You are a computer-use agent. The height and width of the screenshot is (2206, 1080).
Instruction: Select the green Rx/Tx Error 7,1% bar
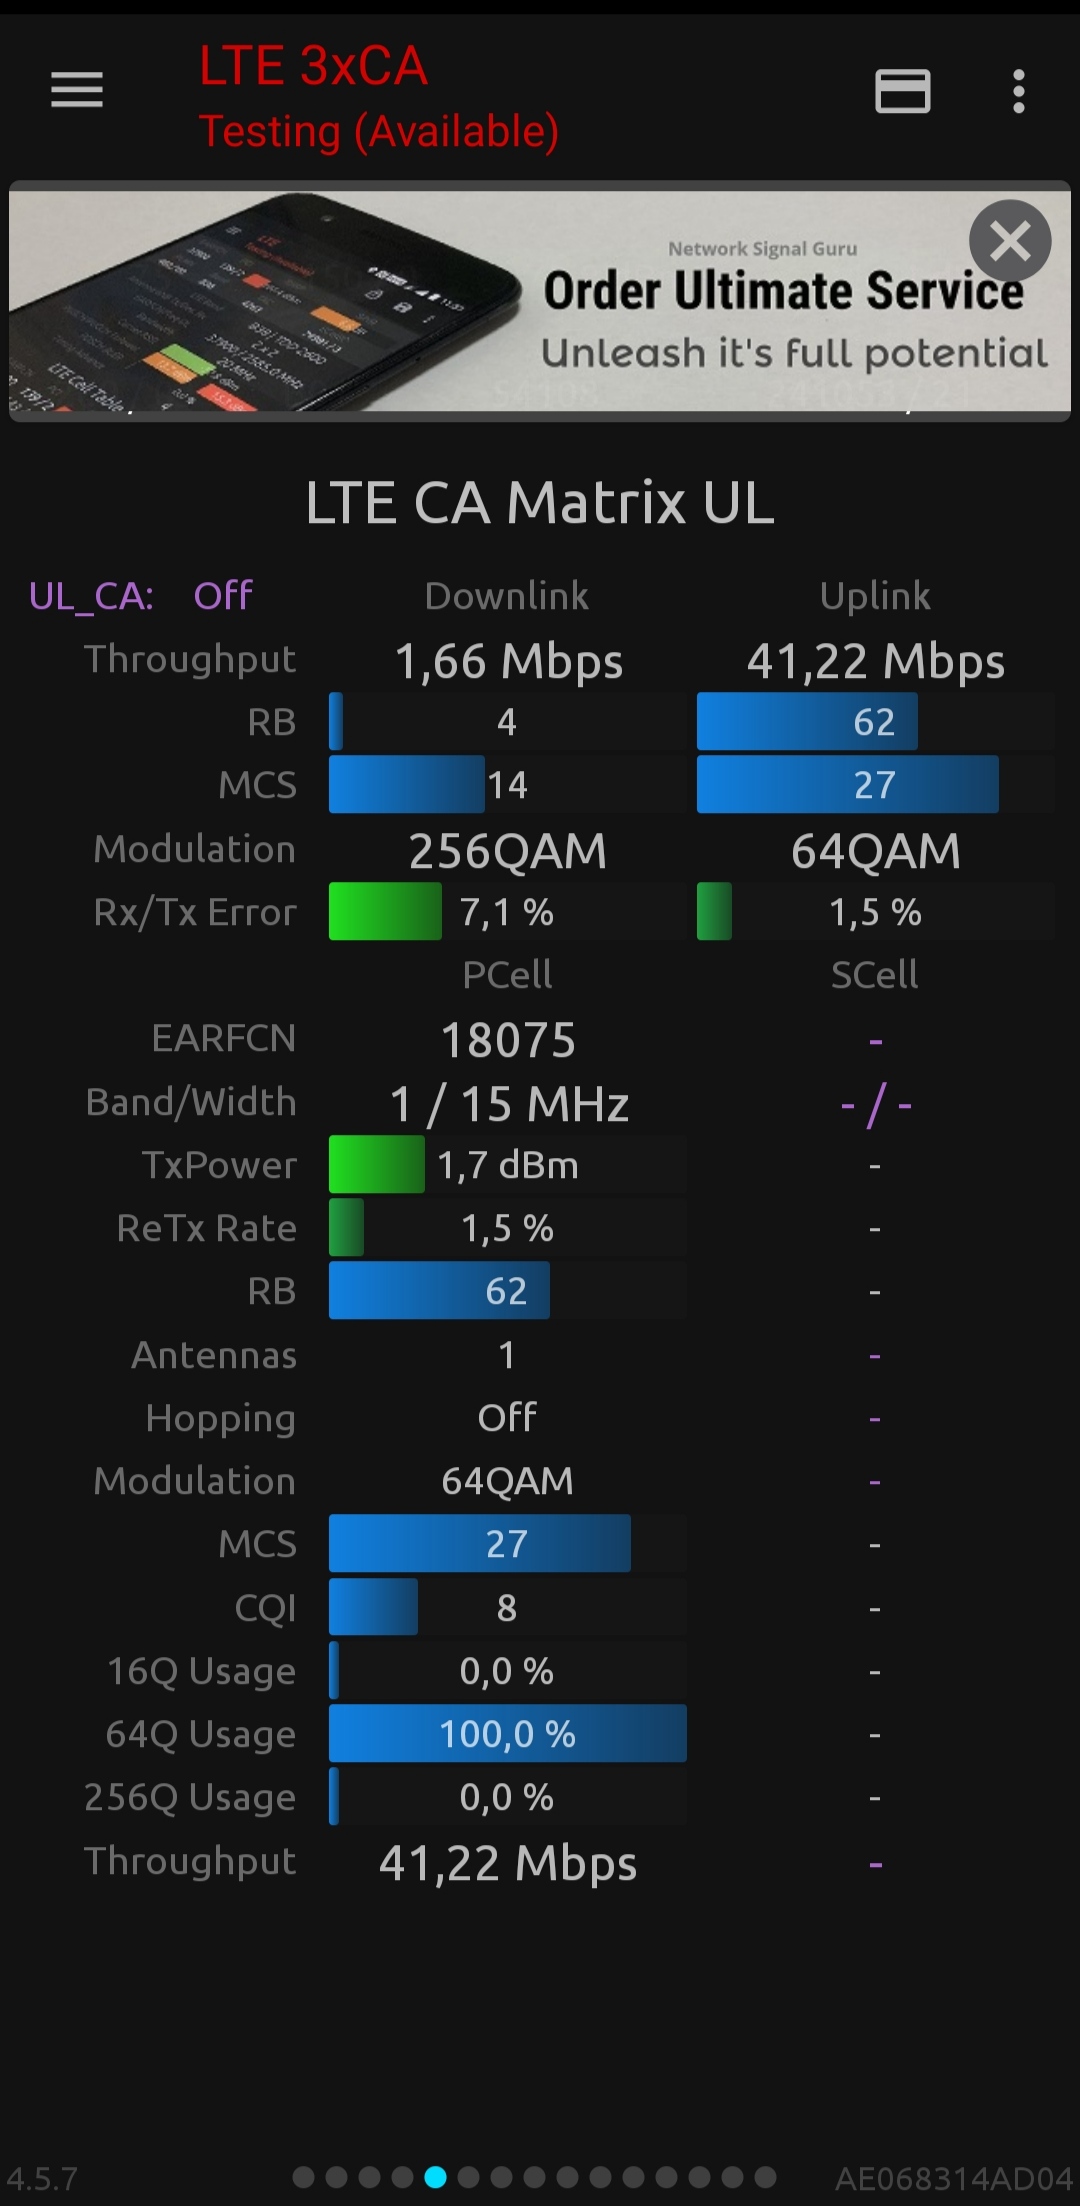(x=386, y=911)
